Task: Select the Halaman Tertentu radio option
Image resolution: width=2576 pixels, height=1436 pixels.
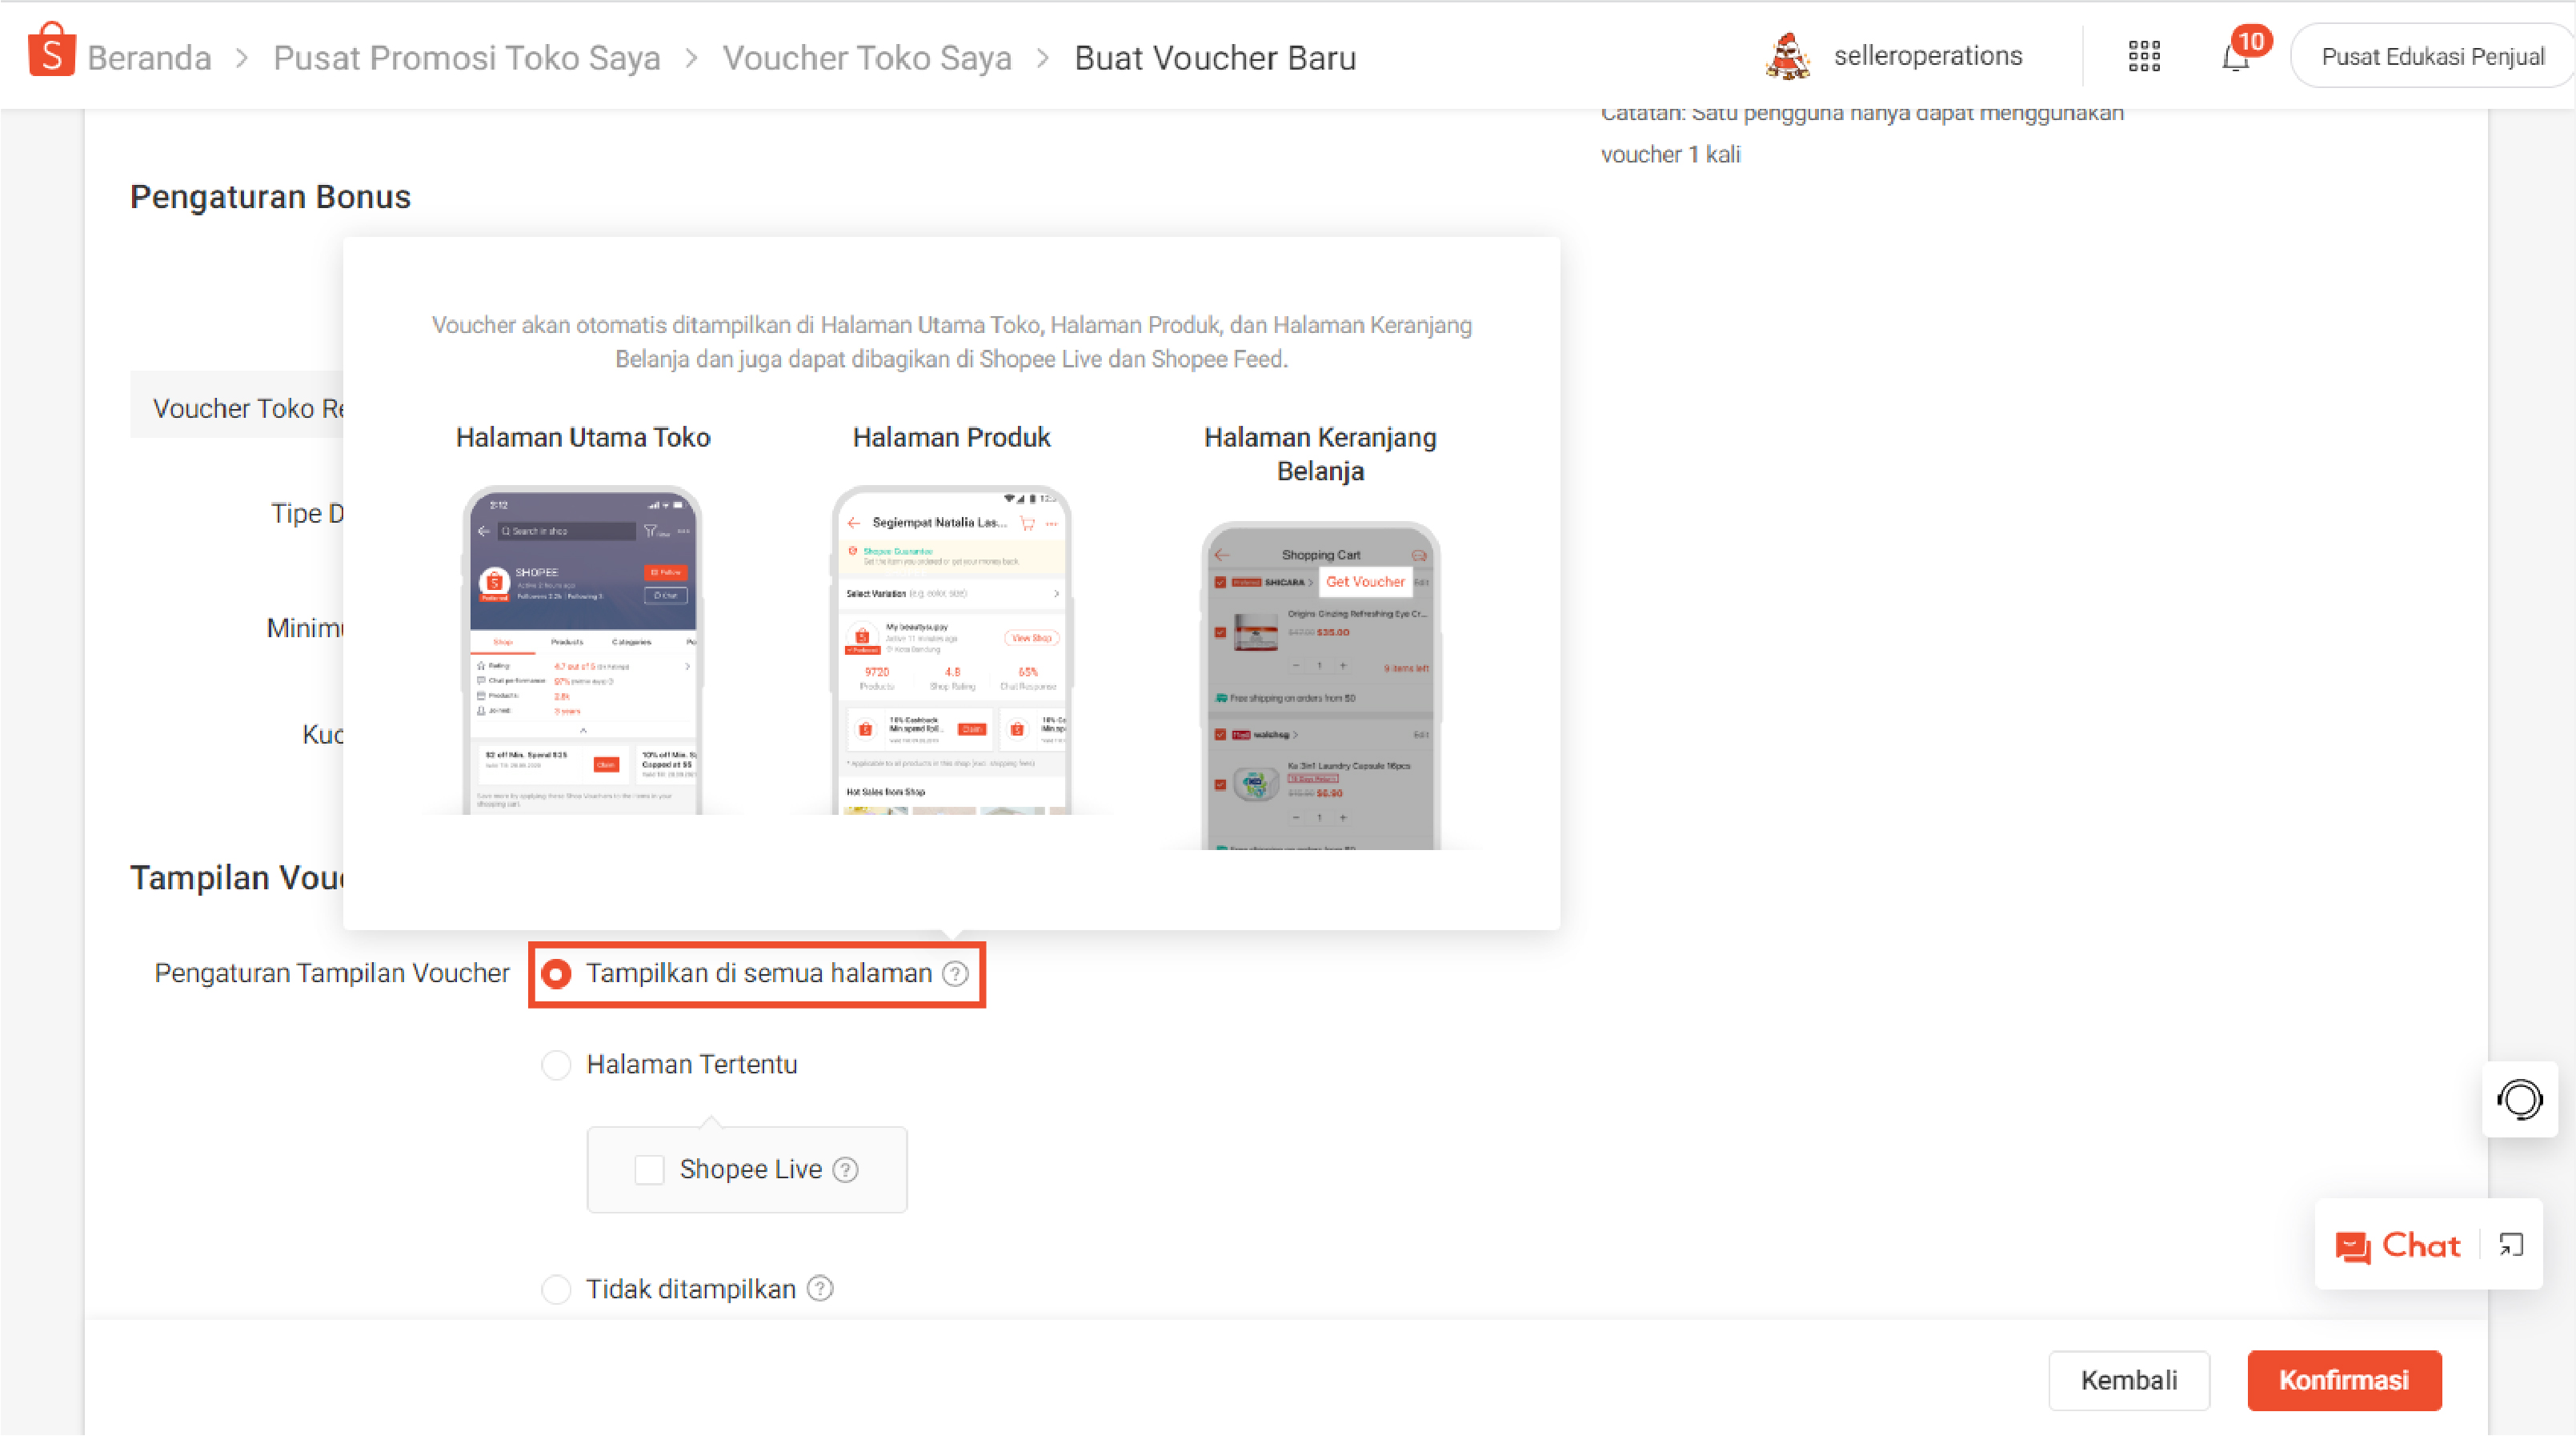Action: [557, 1065]
